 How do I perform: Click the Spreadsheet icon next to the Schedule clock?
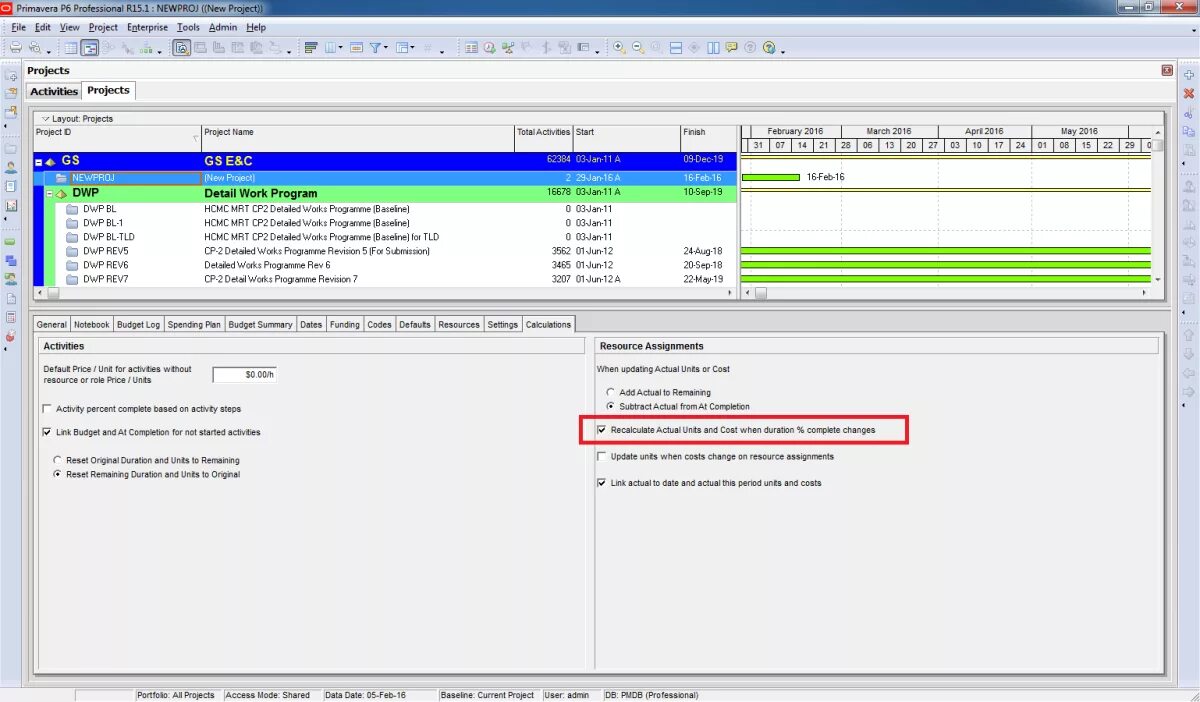click(471, 47)
